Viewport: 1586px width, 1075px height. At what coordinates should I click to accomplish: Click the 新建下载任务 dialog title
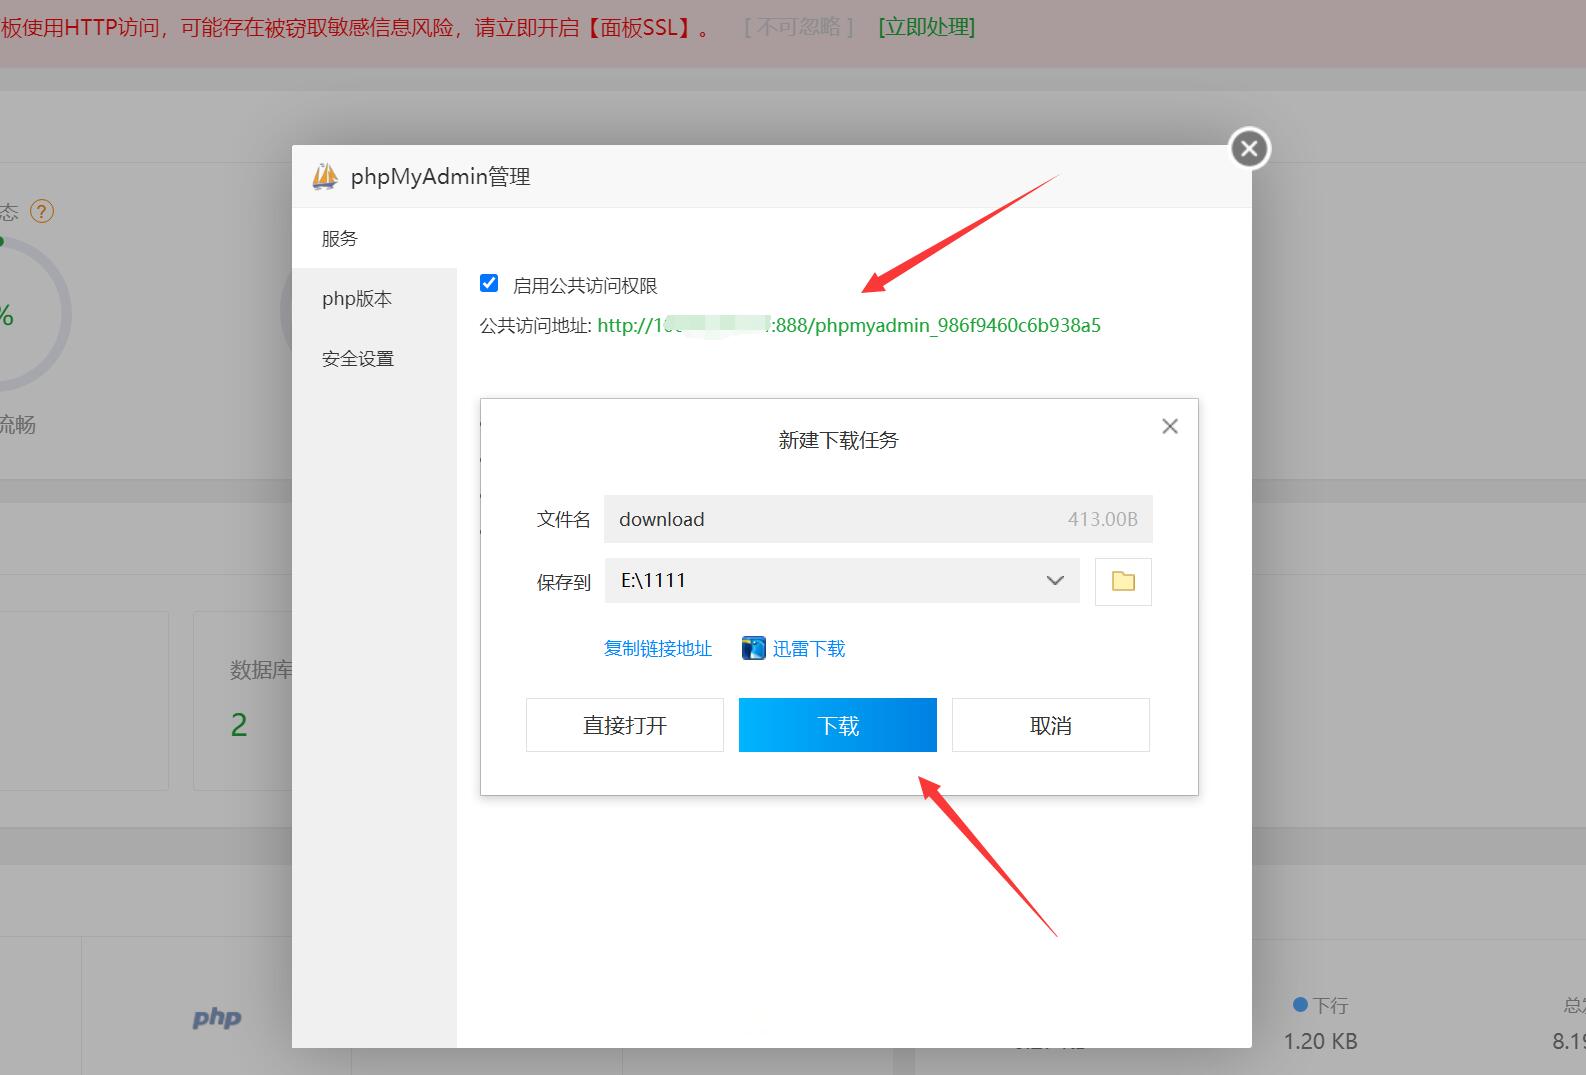coord(838,440)
